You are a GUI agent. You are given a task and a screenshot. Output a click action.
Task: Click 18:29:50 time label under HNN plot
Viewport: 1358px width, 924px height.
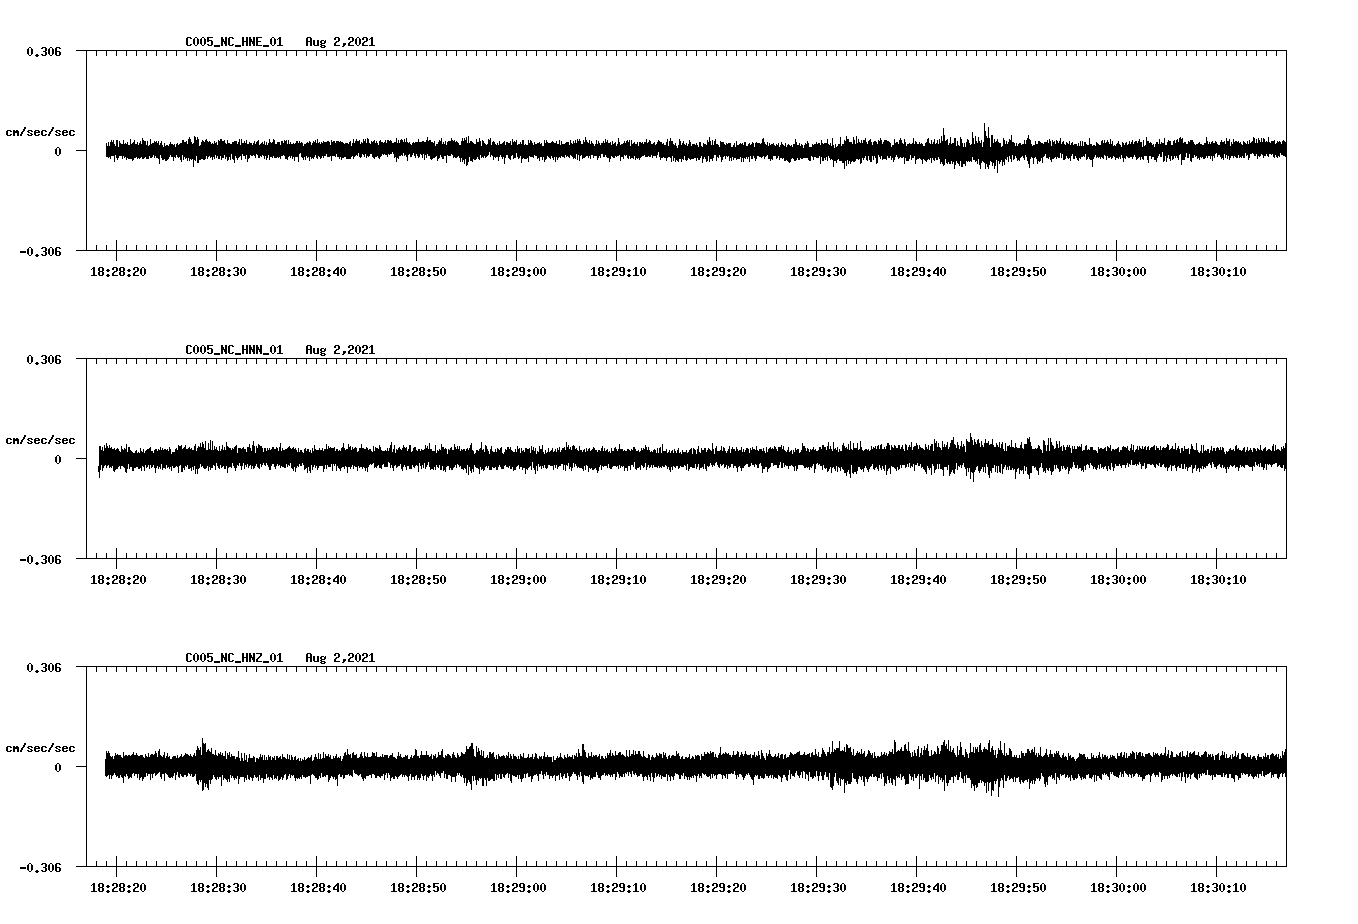coord(1018,579)
